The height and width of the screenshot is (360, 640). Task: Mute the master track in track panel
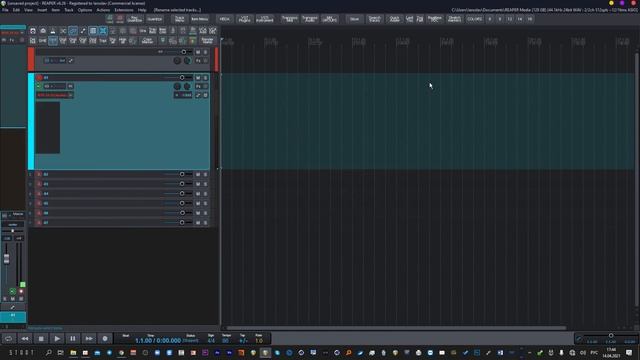pos(198,52)
